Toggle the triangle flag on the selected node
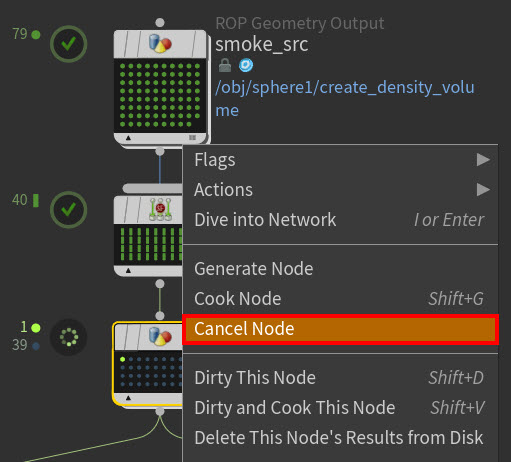511x462 pixels. tap(128, 397)
